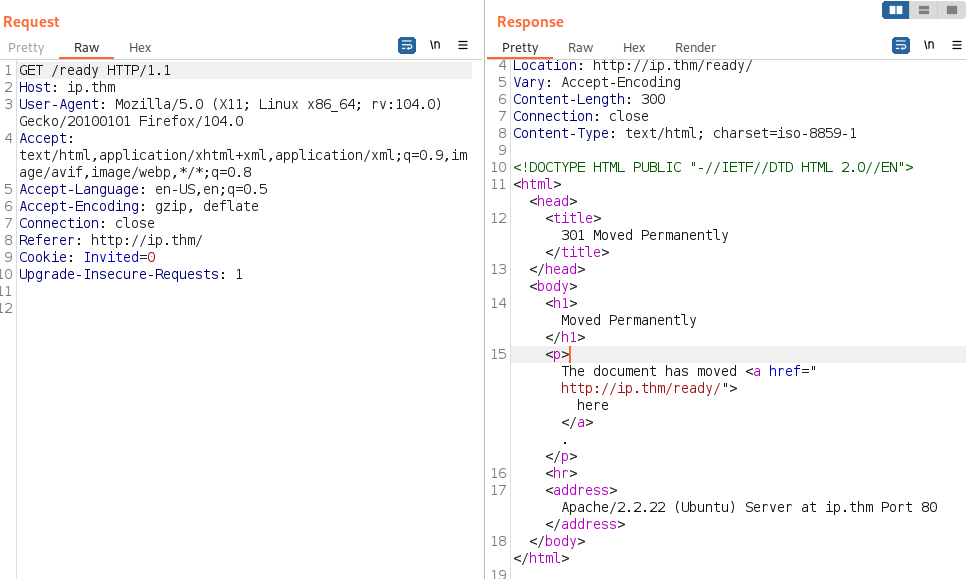
Task: Click the highlighted <p> line in the response
Action: [x=558, y=354]
